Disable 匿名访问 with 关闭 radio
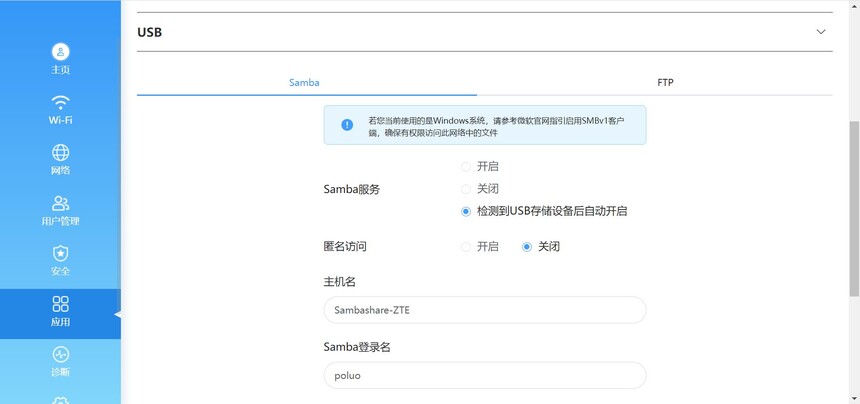The height and width of the screenshot is (404, 860). (527, 247)
